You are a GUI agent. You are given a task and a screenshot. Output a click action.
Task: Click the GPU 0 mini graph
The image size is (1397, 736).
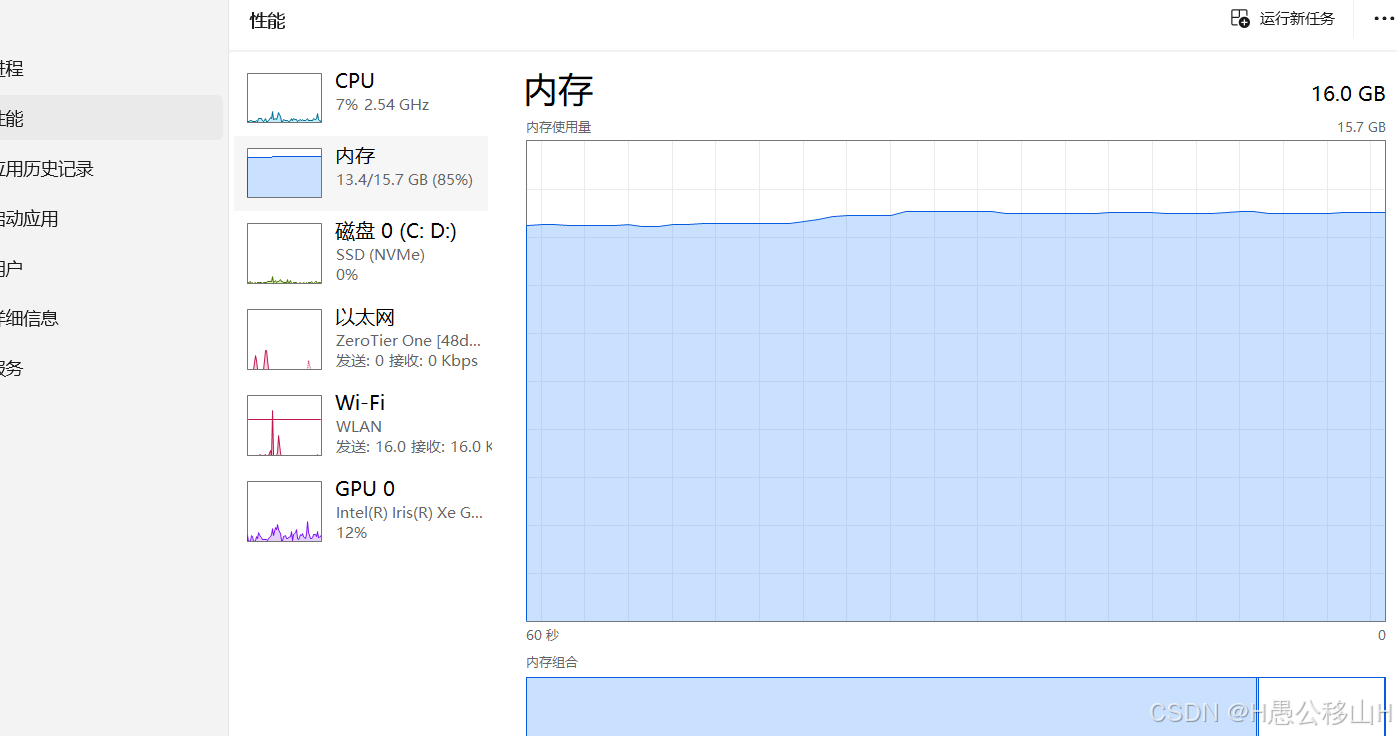click(285, 511)
